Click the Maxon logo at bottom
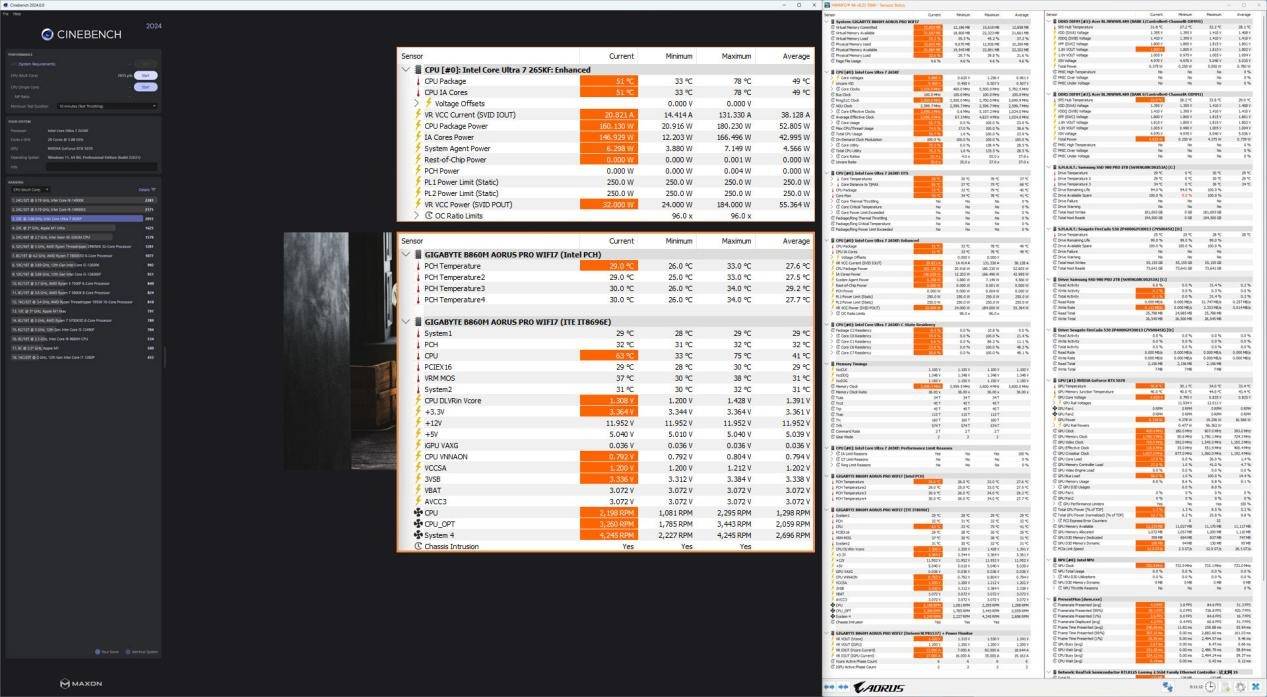The height and width of the screenshot is (697, 1267). click(80, 683)
